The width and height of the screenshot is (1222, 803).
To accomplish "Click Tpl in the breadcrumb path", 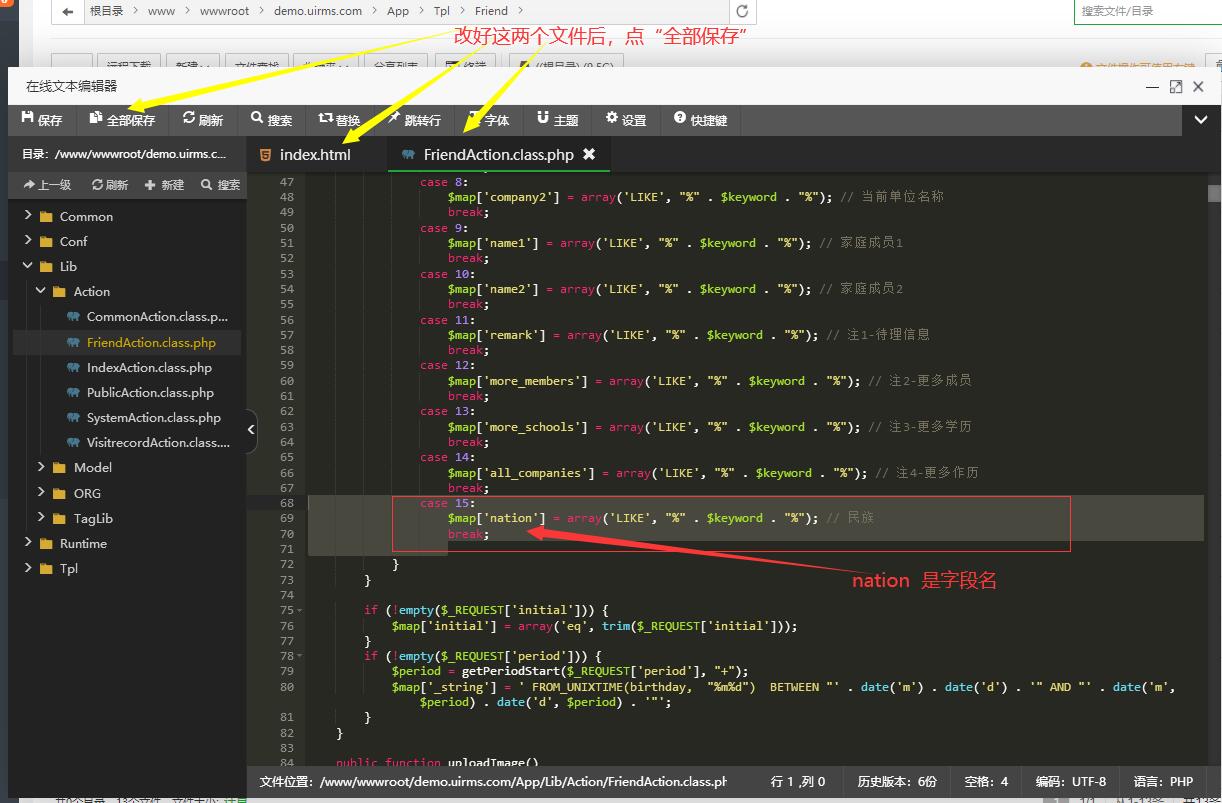I will 442,11.
